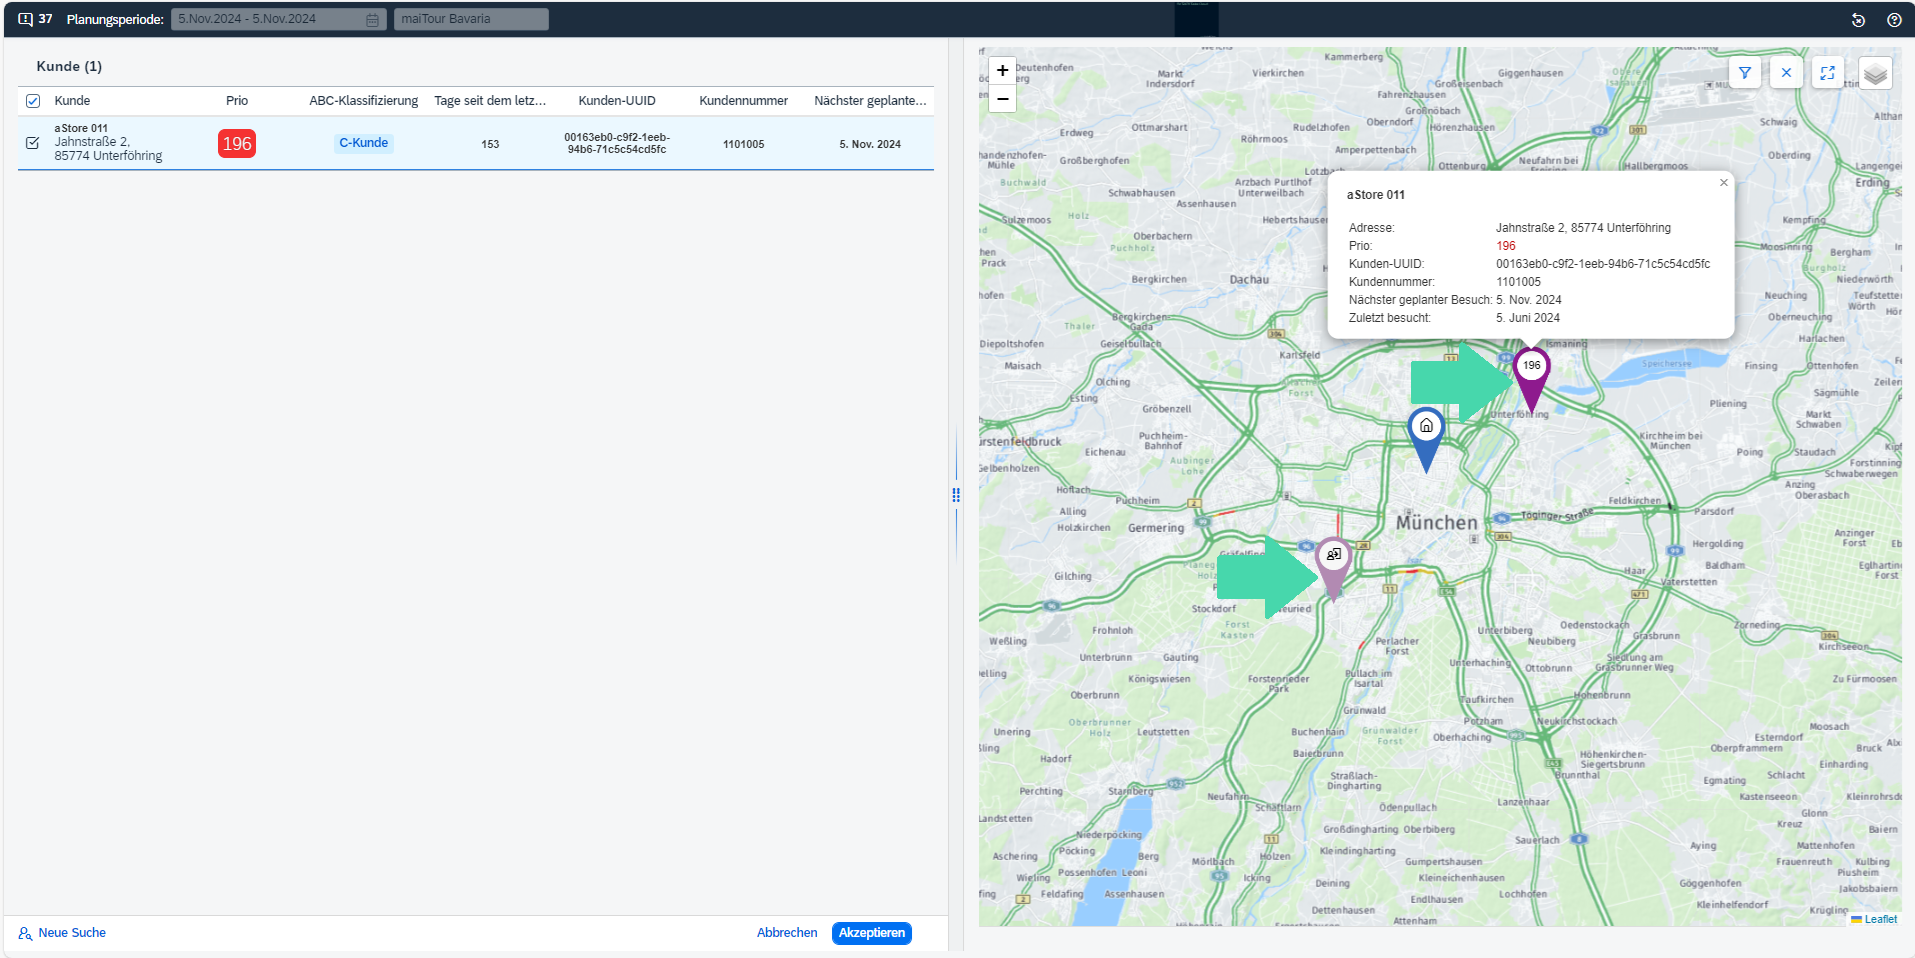1915x958 pixels.
Task: Open the map filter funnel icon
Action: tap(1745, 73)
